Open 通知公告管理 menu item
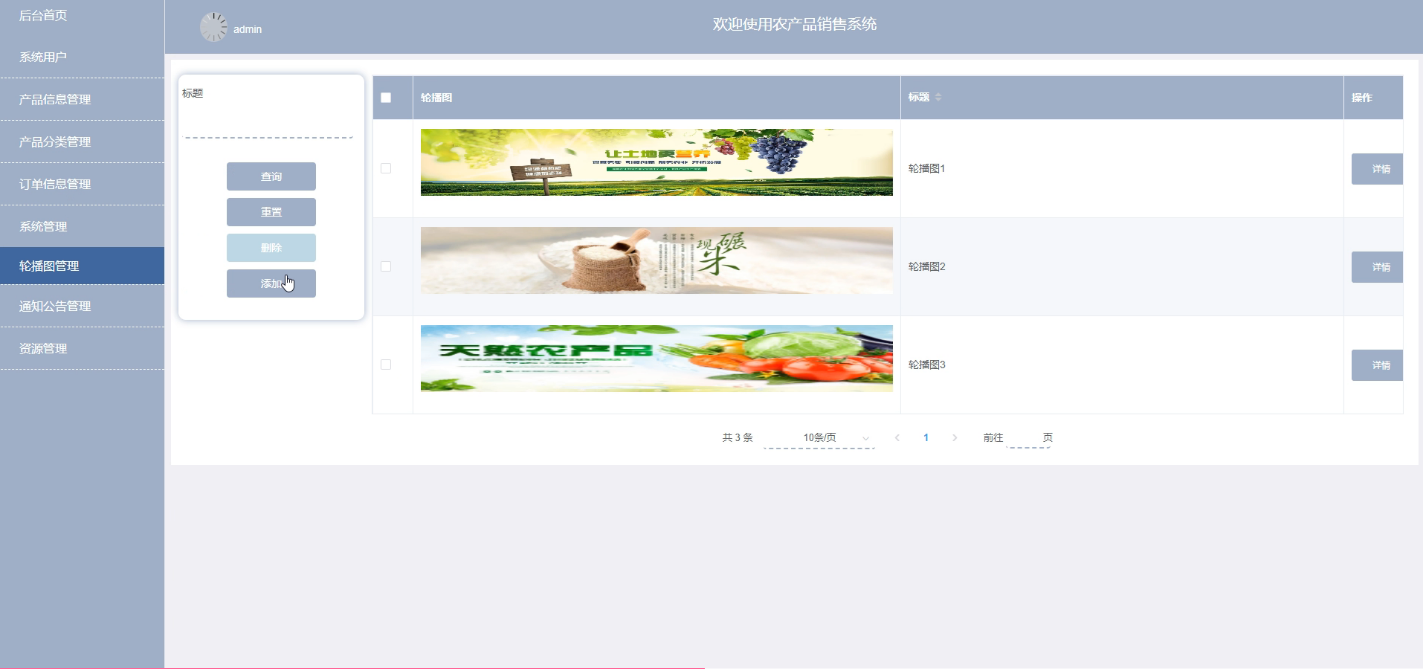Viewport: 1423px width, 669px height. pos(82,306)
